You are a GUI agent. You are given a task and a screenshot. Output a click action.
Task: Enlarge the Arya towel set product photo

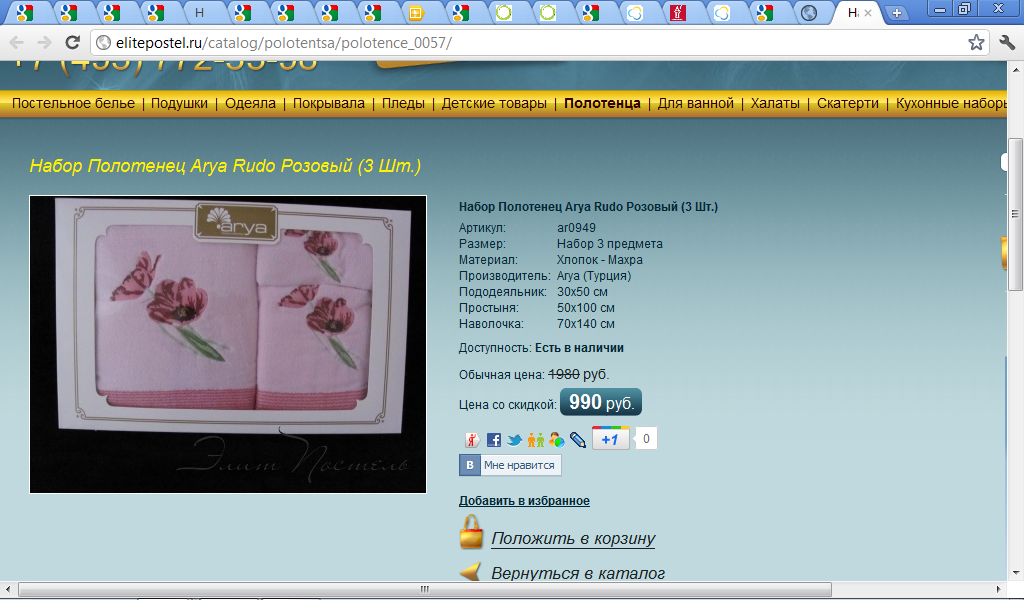point(228,344)
